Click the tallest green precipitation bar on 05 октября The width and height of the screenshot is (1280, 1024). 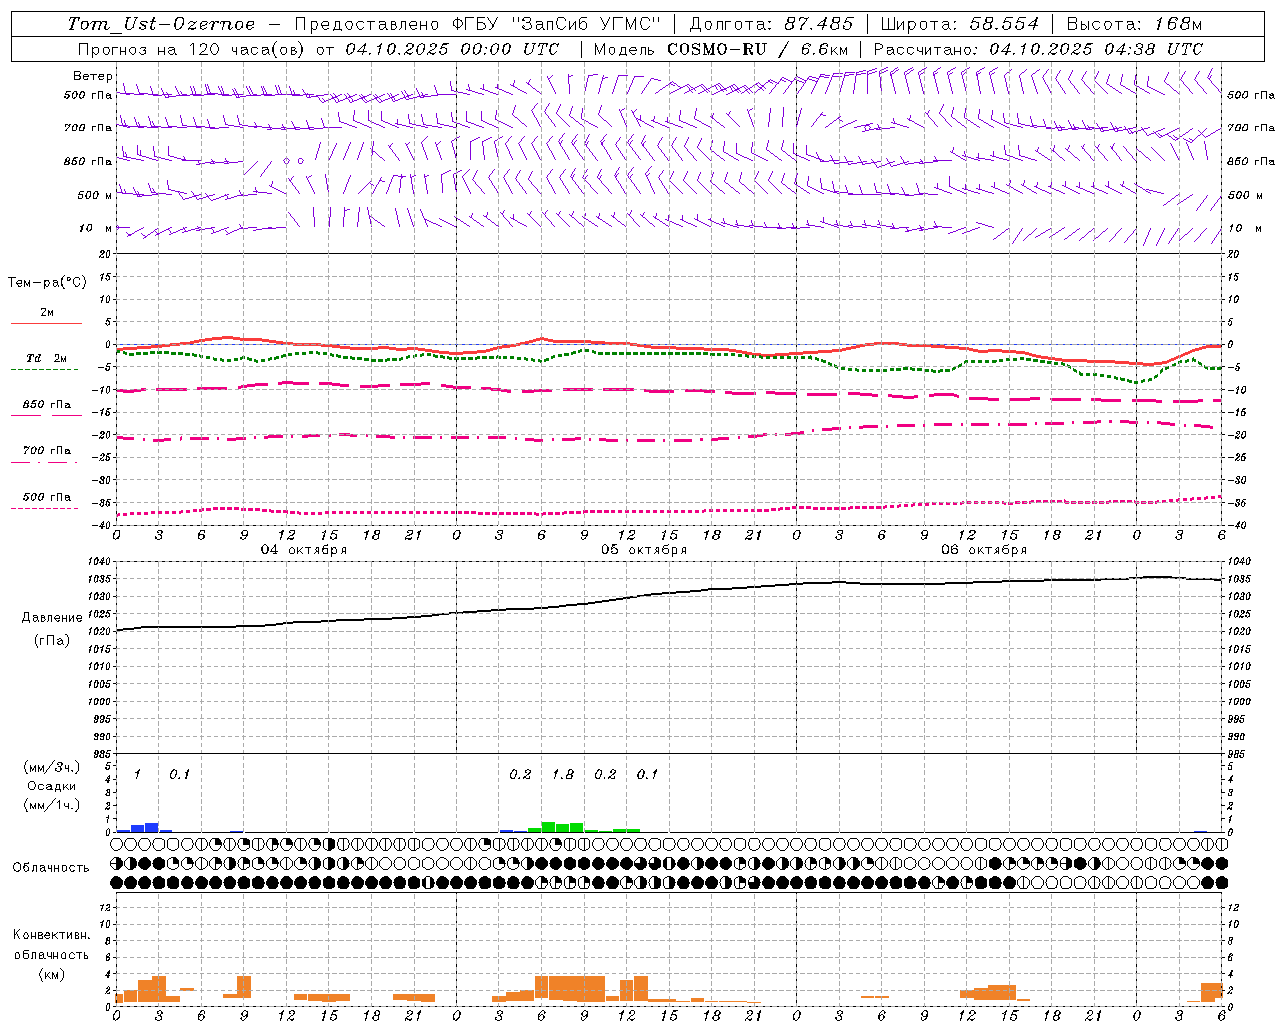coord(548,826)
